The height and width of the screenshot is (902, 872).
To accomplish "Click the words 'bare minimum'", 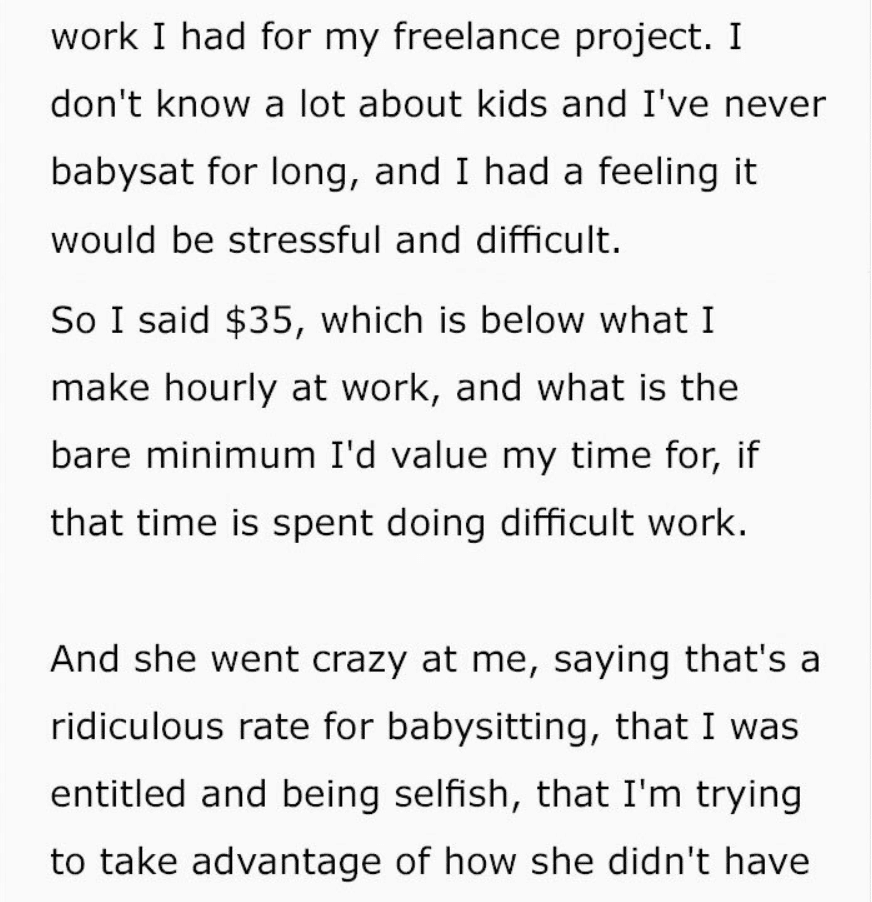I will coord(183,455).
